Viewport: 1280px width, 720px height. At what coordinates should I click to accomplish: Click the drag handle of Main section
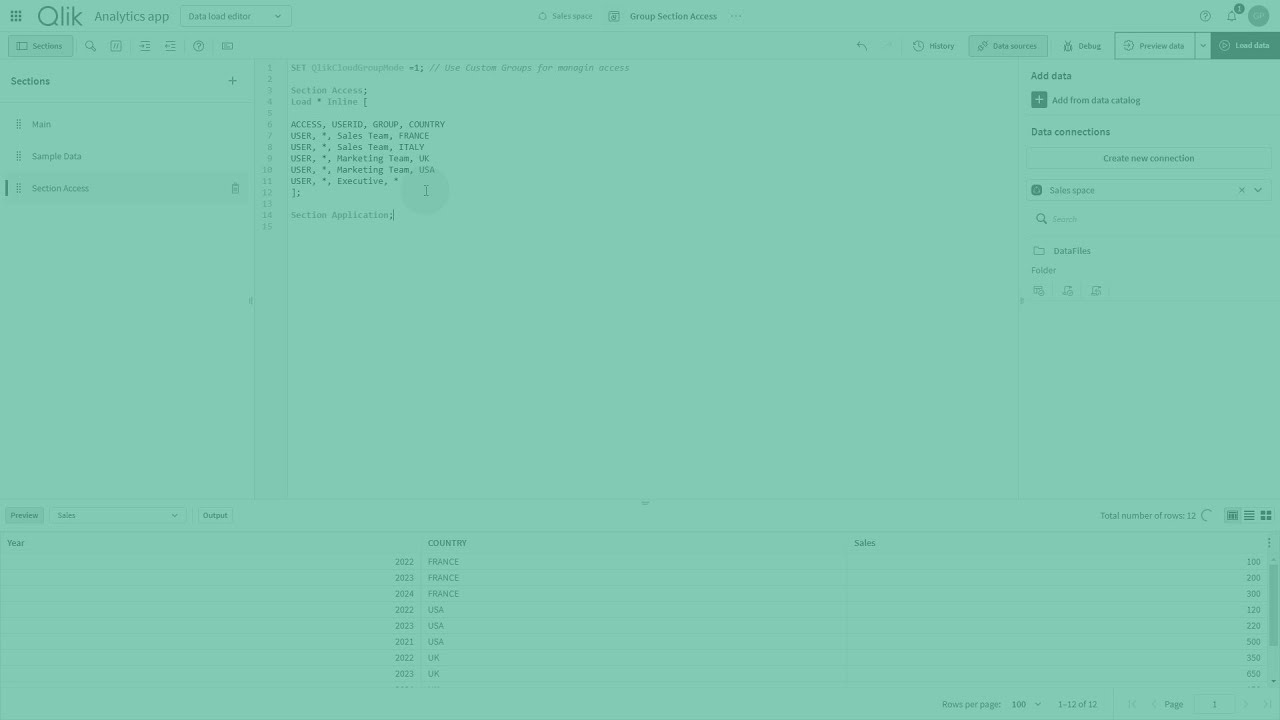point(18,124)
